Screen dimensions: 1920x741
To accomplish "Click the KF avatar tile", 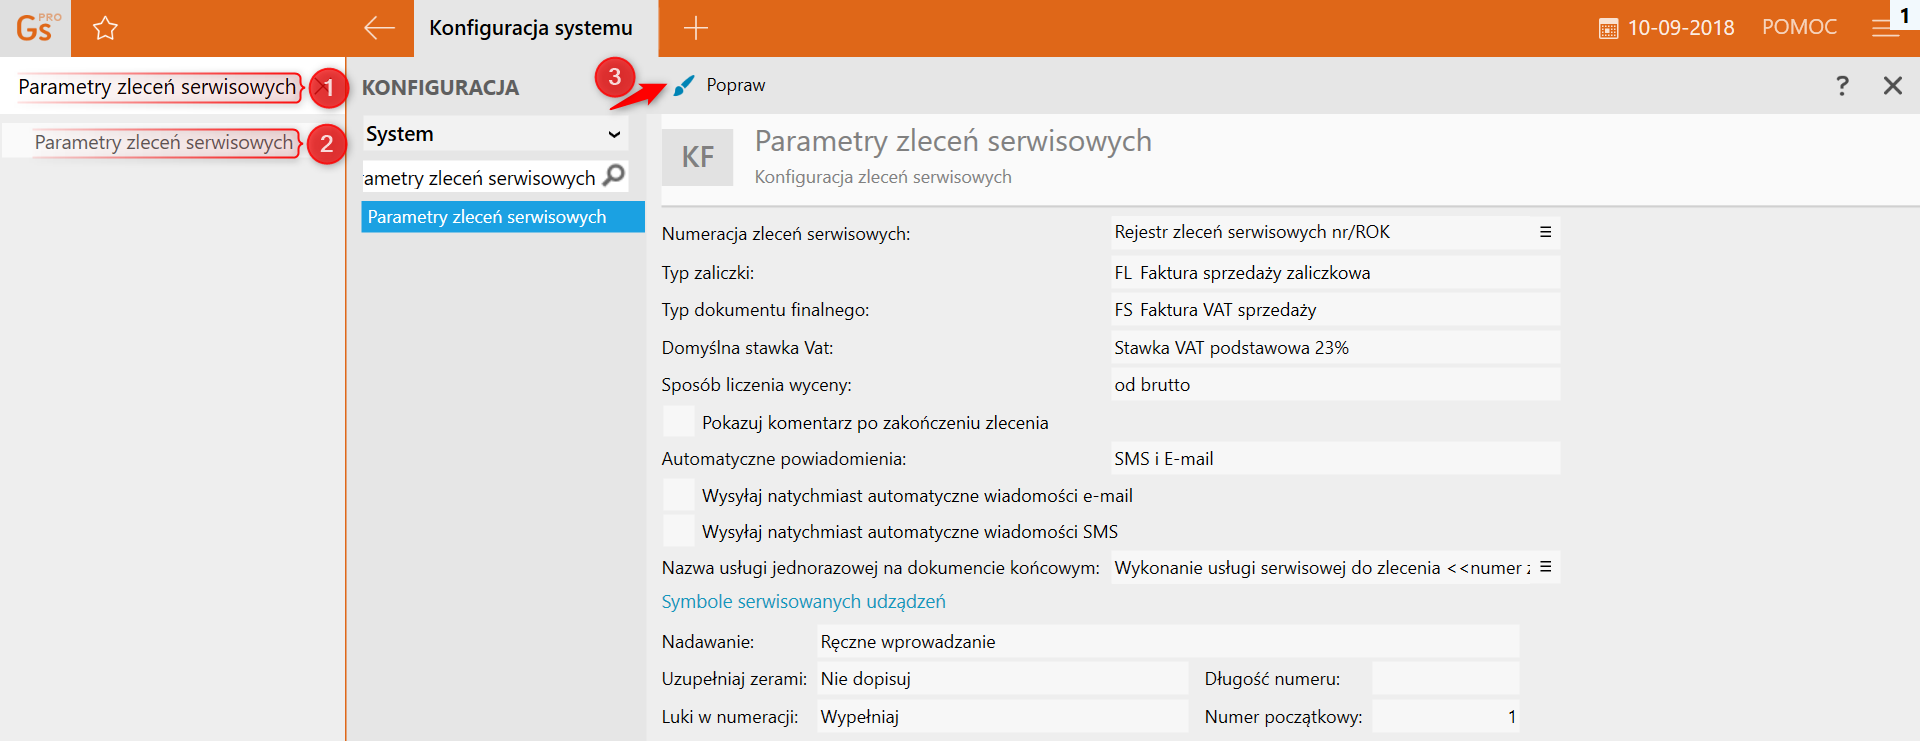I will (698, 157).
